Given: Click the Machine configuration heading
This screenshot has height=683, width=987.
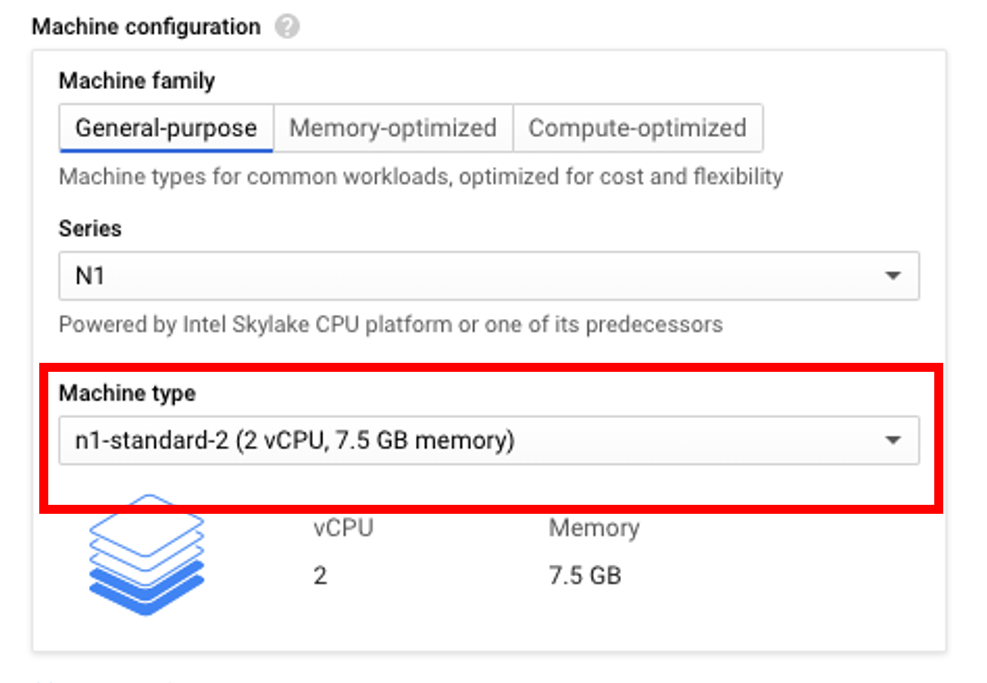Looking at the screenshot, I should [x=146, y=27].
